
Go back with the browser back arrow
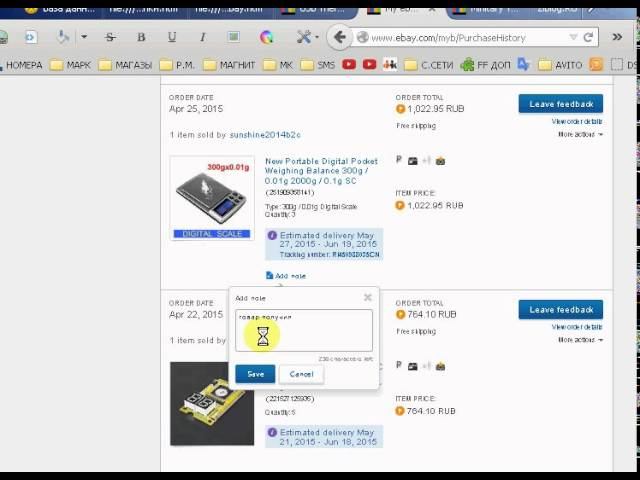point(339,37)
